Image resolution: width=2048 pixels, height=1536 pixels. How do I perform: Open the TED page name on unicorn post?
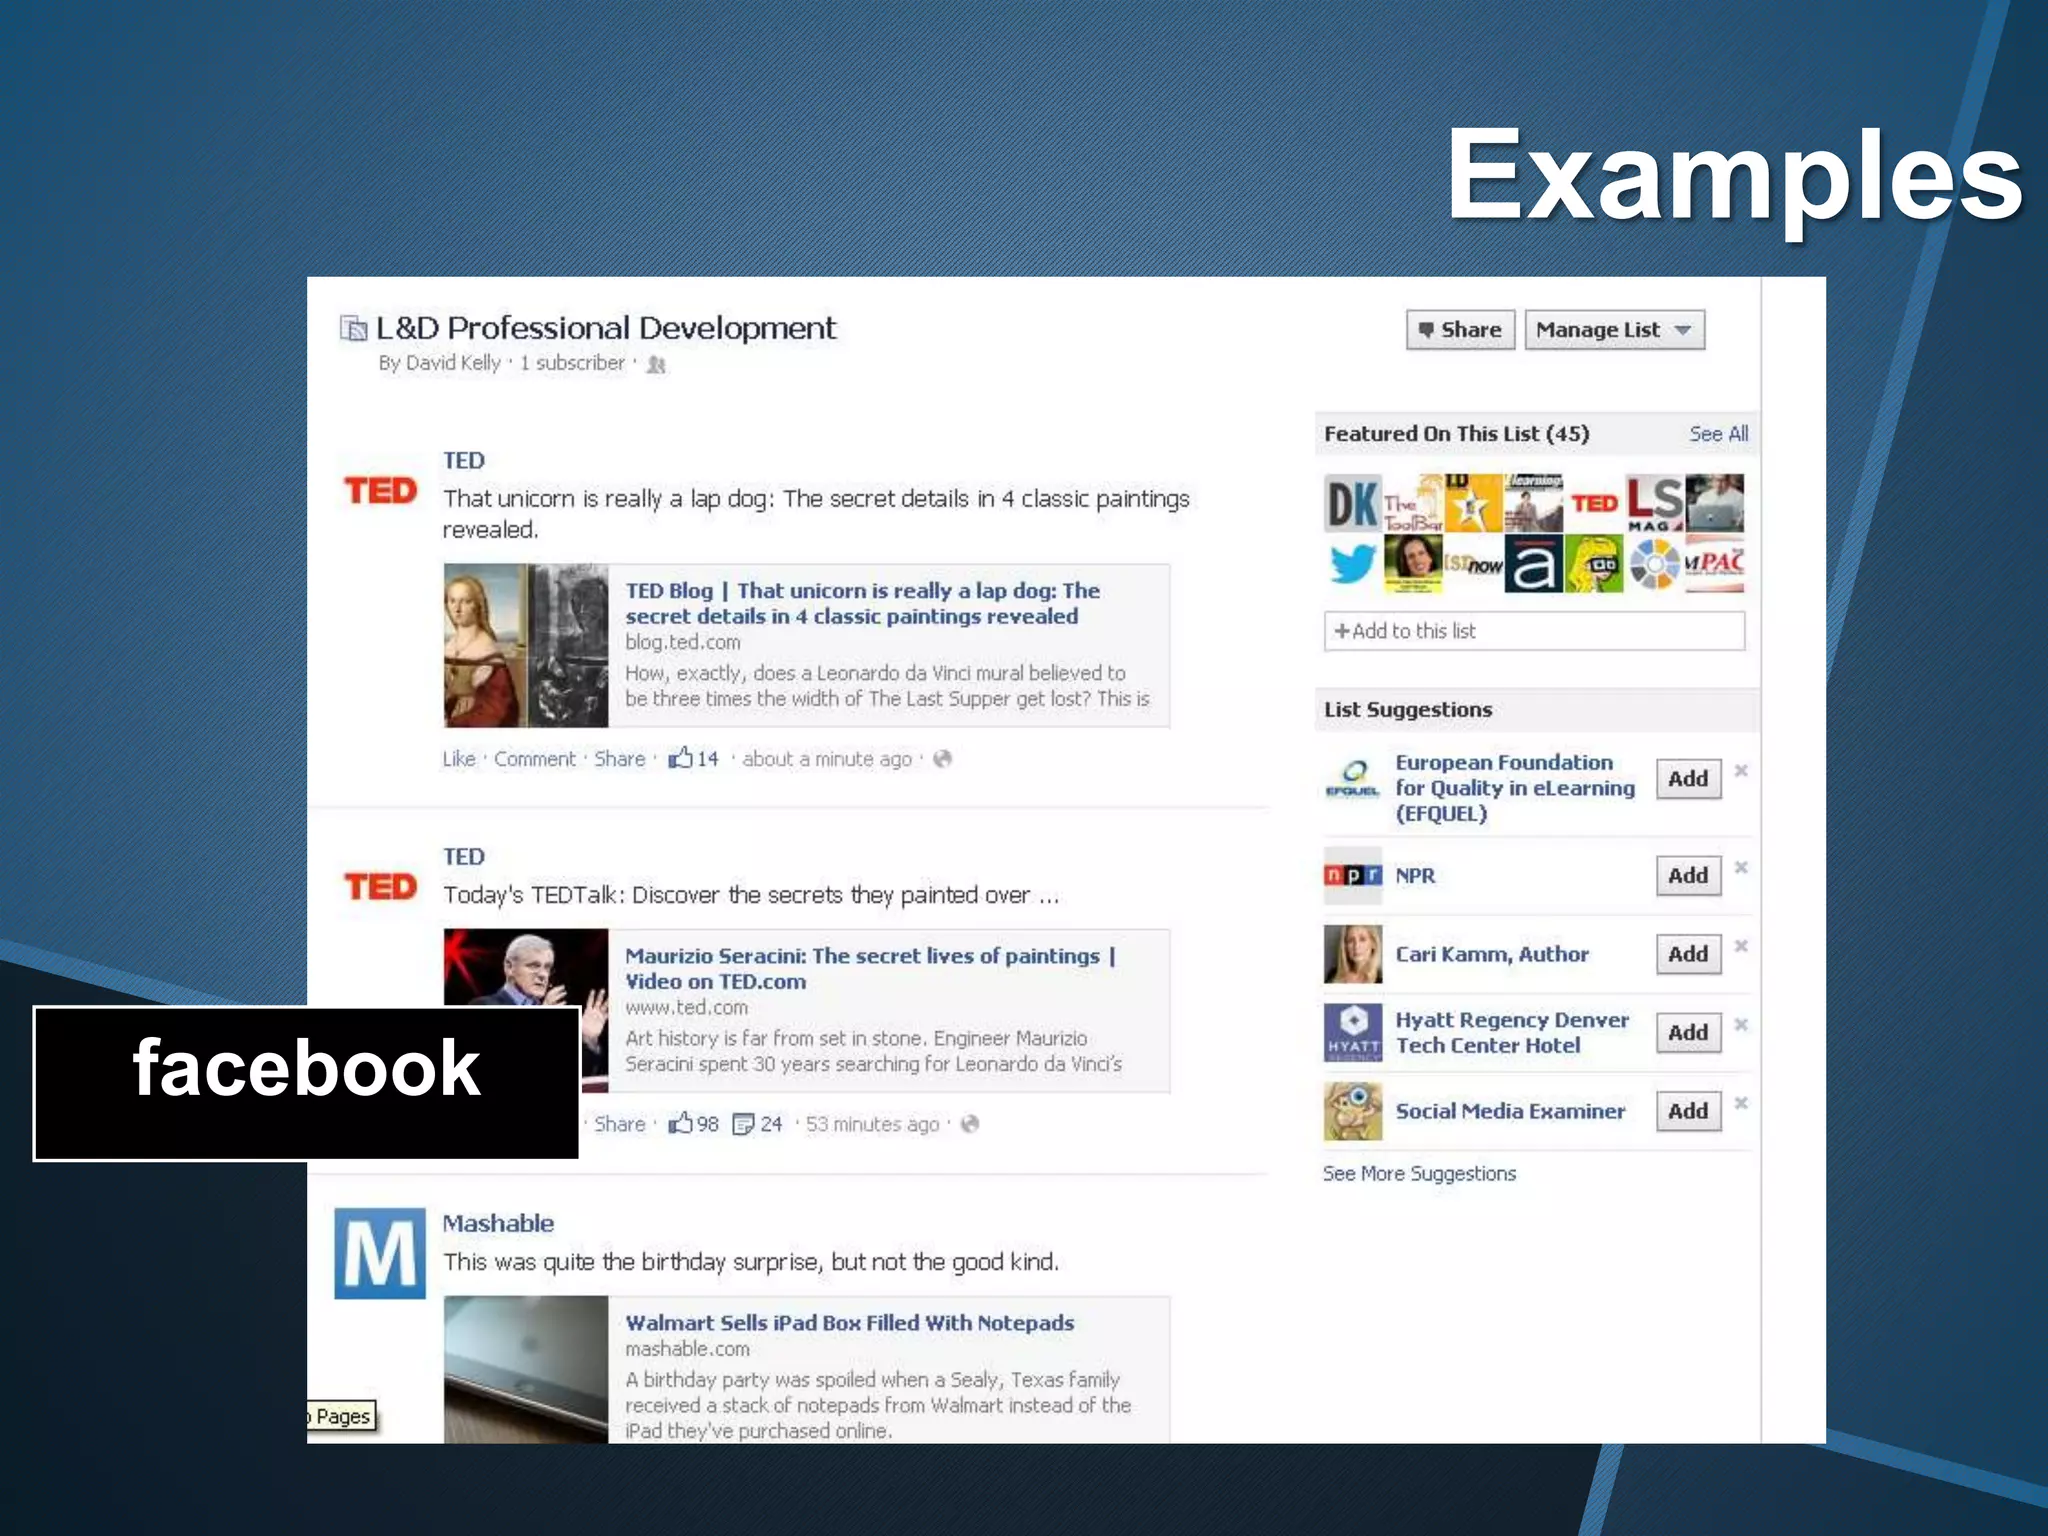(x=464, y=460)
